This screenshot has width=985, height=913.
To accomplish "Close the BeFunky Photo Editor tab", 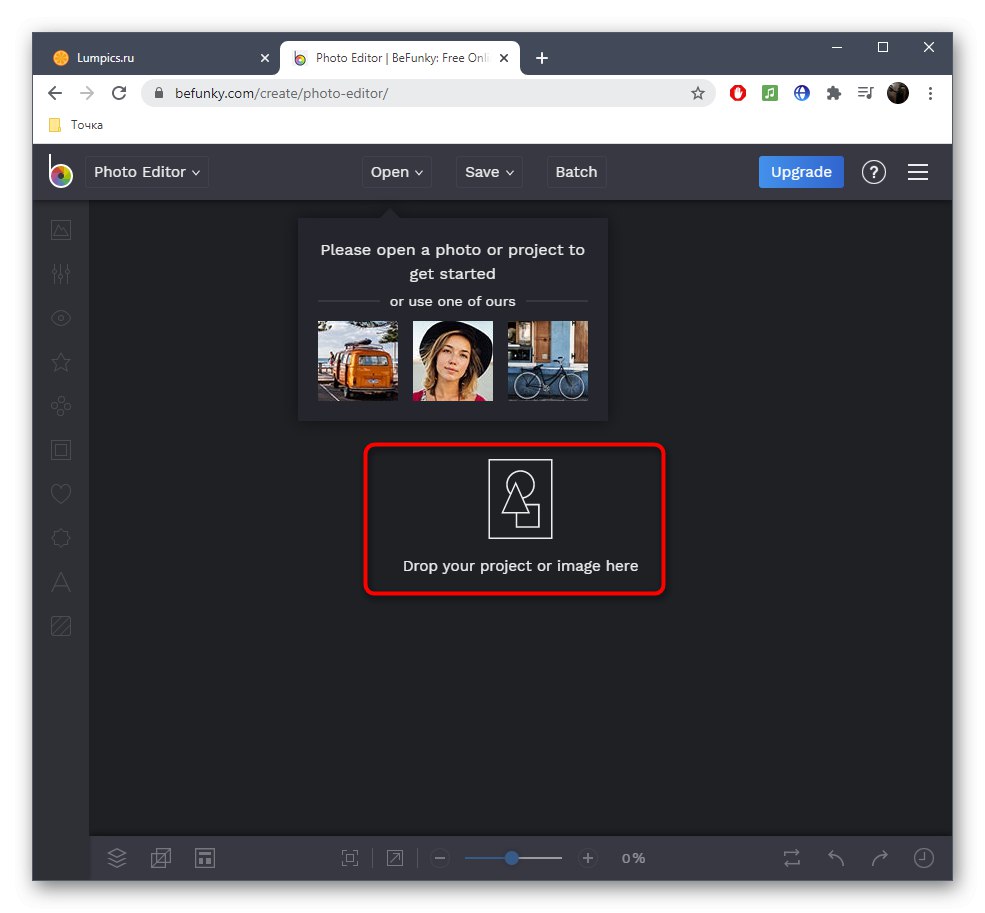I will [x=504, y=58].
